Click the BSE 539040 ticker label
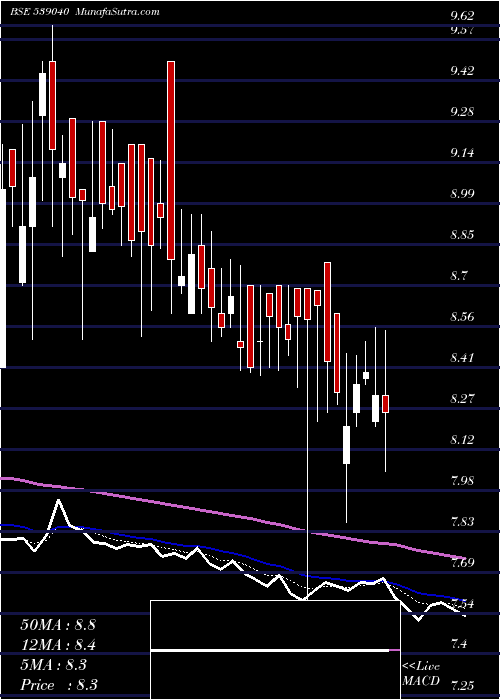Image resolution: width=500 pixels, height=700 pixels. pyautogui.click(x=39, y=12)
